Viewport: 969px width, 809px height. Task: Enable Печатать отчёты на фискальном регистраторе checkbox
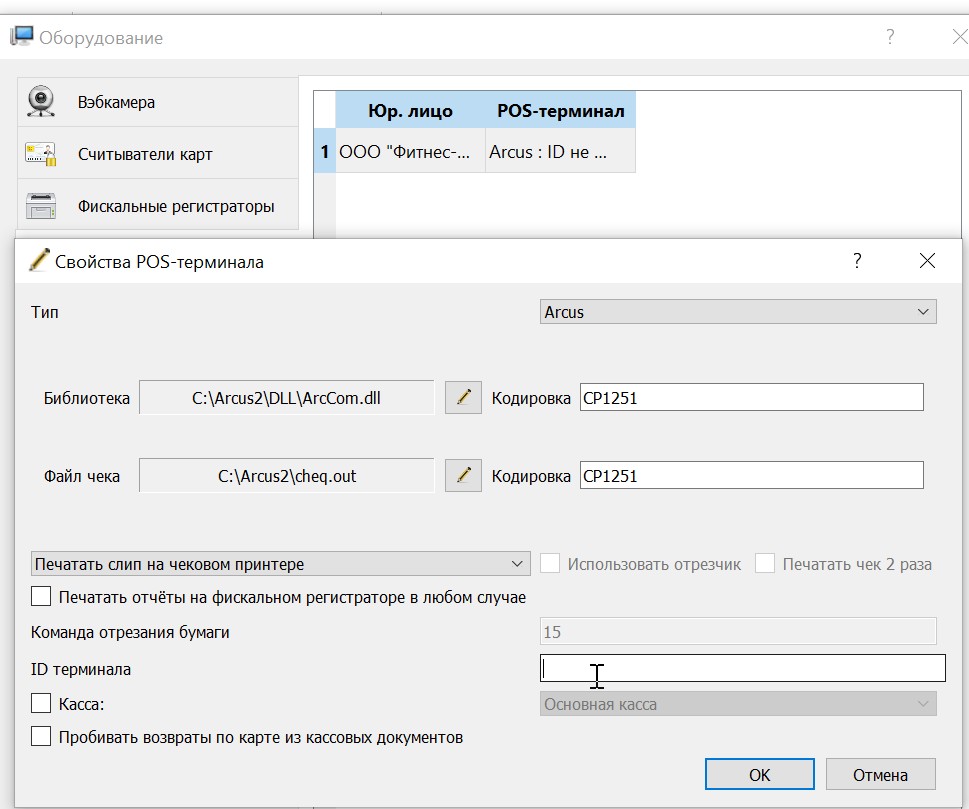41,596
